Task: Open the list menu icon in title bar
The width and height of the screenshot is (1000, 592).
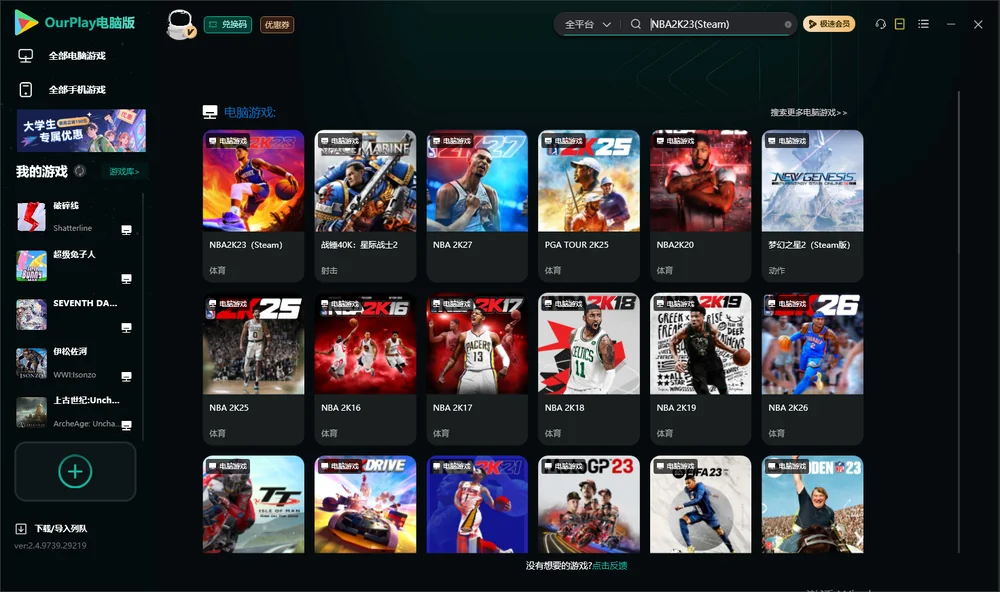Action: click(923, 24)
